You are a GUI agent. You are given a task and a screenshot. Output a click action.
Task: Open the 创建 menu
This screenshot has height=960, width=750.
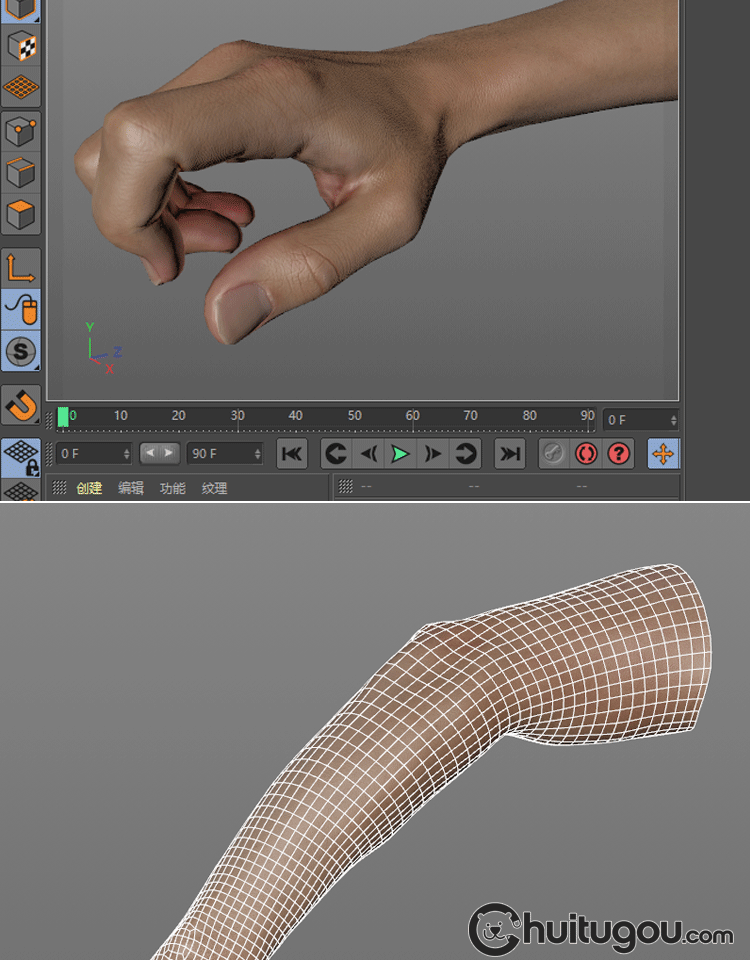click(x=89, y=488)
